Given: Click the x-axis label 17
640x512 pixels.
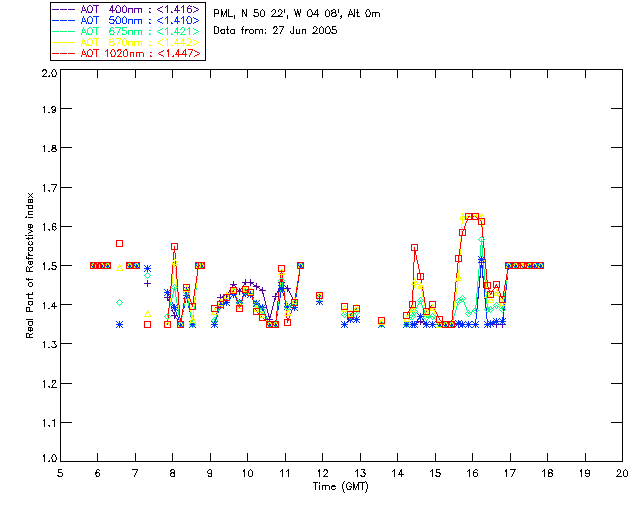Looking at the screenshot, I should click(510, 473).
